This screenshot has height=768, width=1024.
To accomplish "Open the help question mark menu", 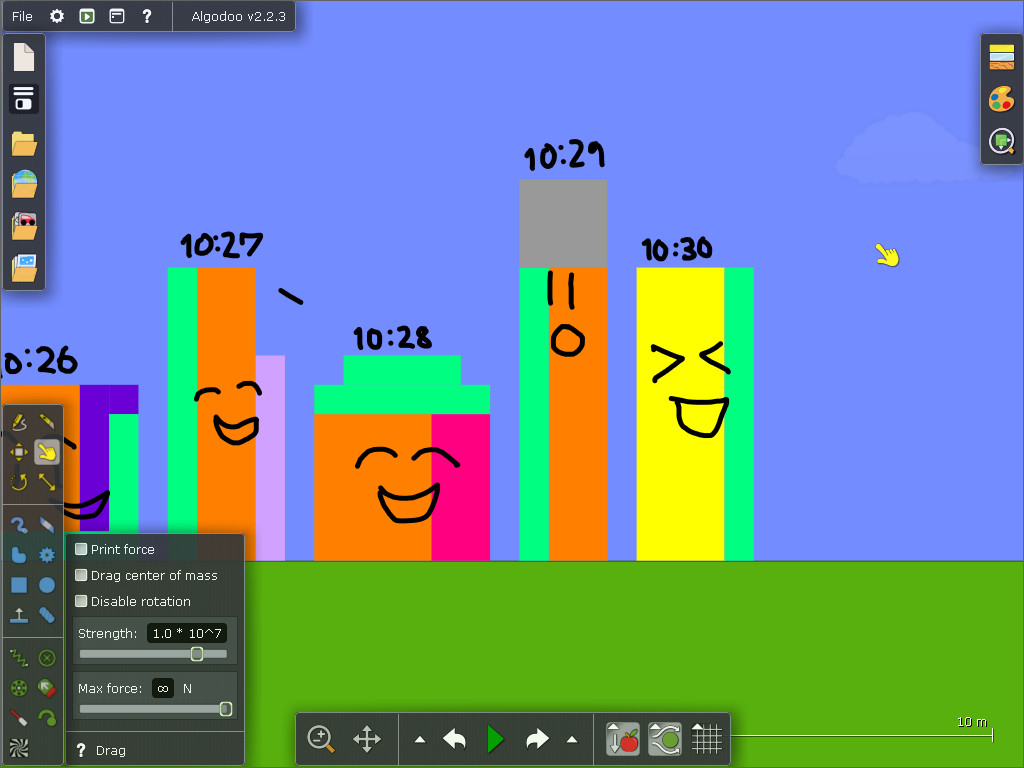I will (x=146, y=16).
